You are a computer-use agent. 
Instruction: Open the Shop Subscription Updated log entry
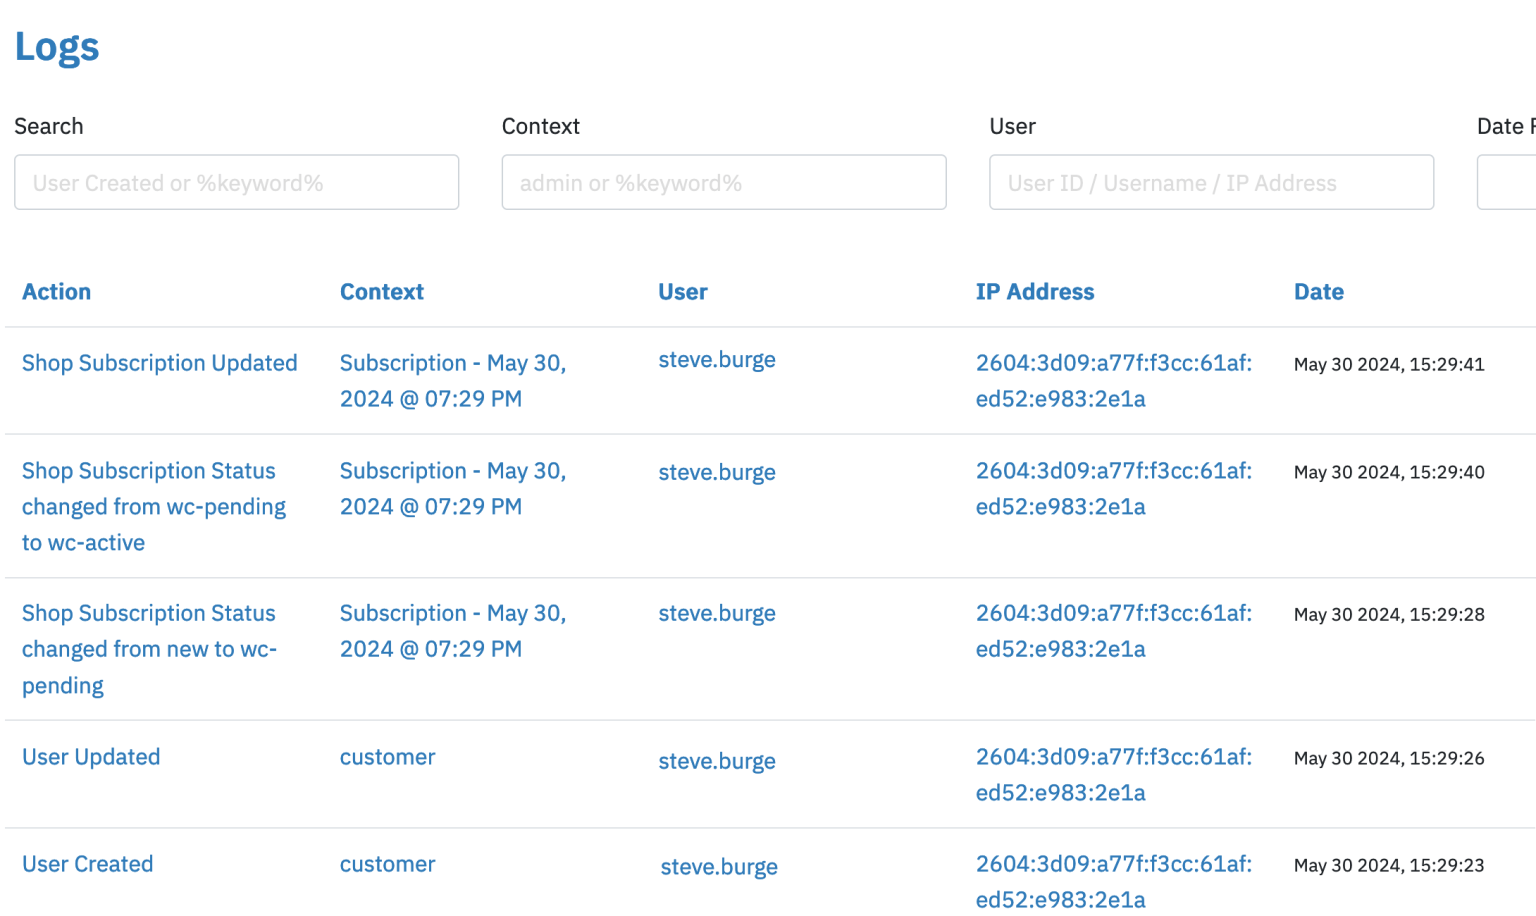tap(159, 363)
